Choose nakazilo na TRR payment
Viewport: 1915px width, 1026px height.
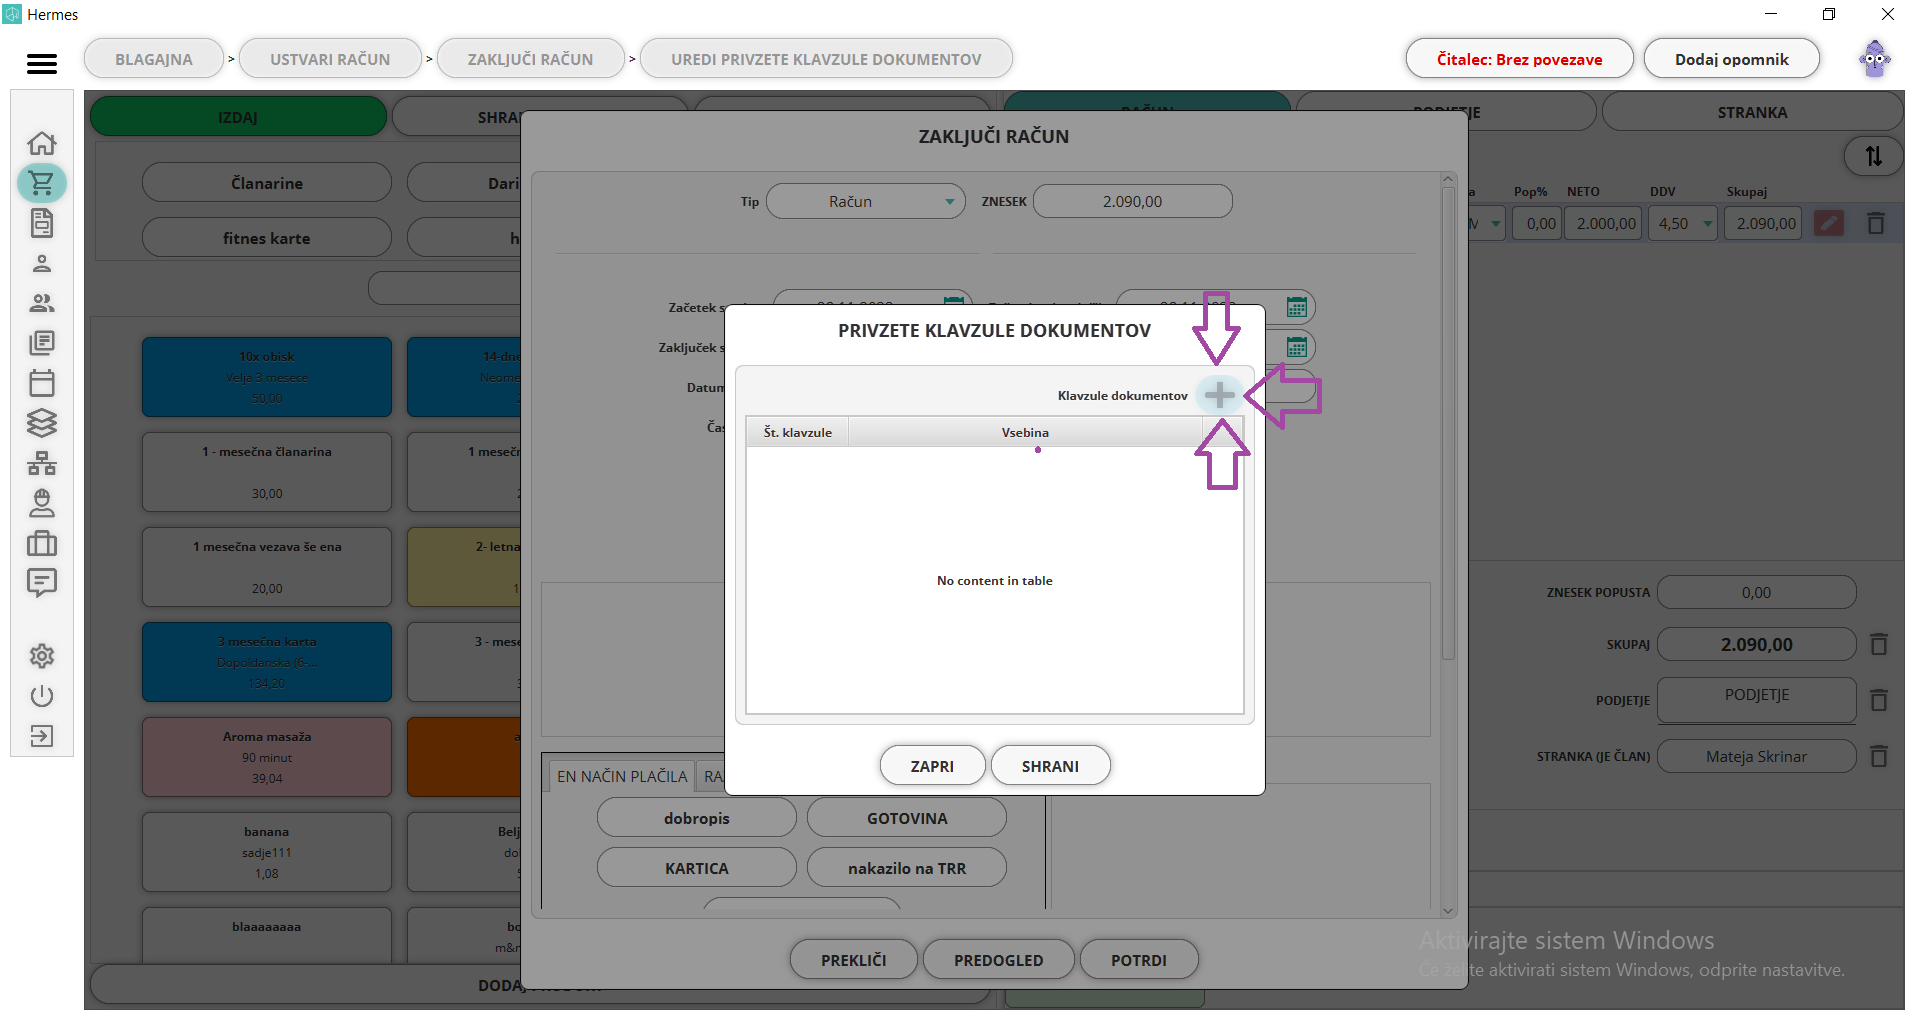(907, 868)
